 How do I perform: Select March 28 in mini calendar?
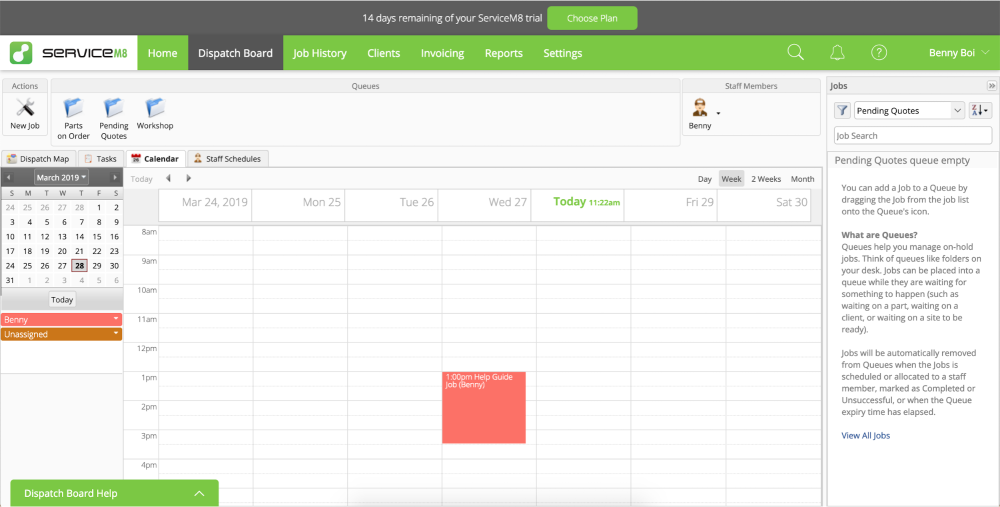click(x=79, y=266)
